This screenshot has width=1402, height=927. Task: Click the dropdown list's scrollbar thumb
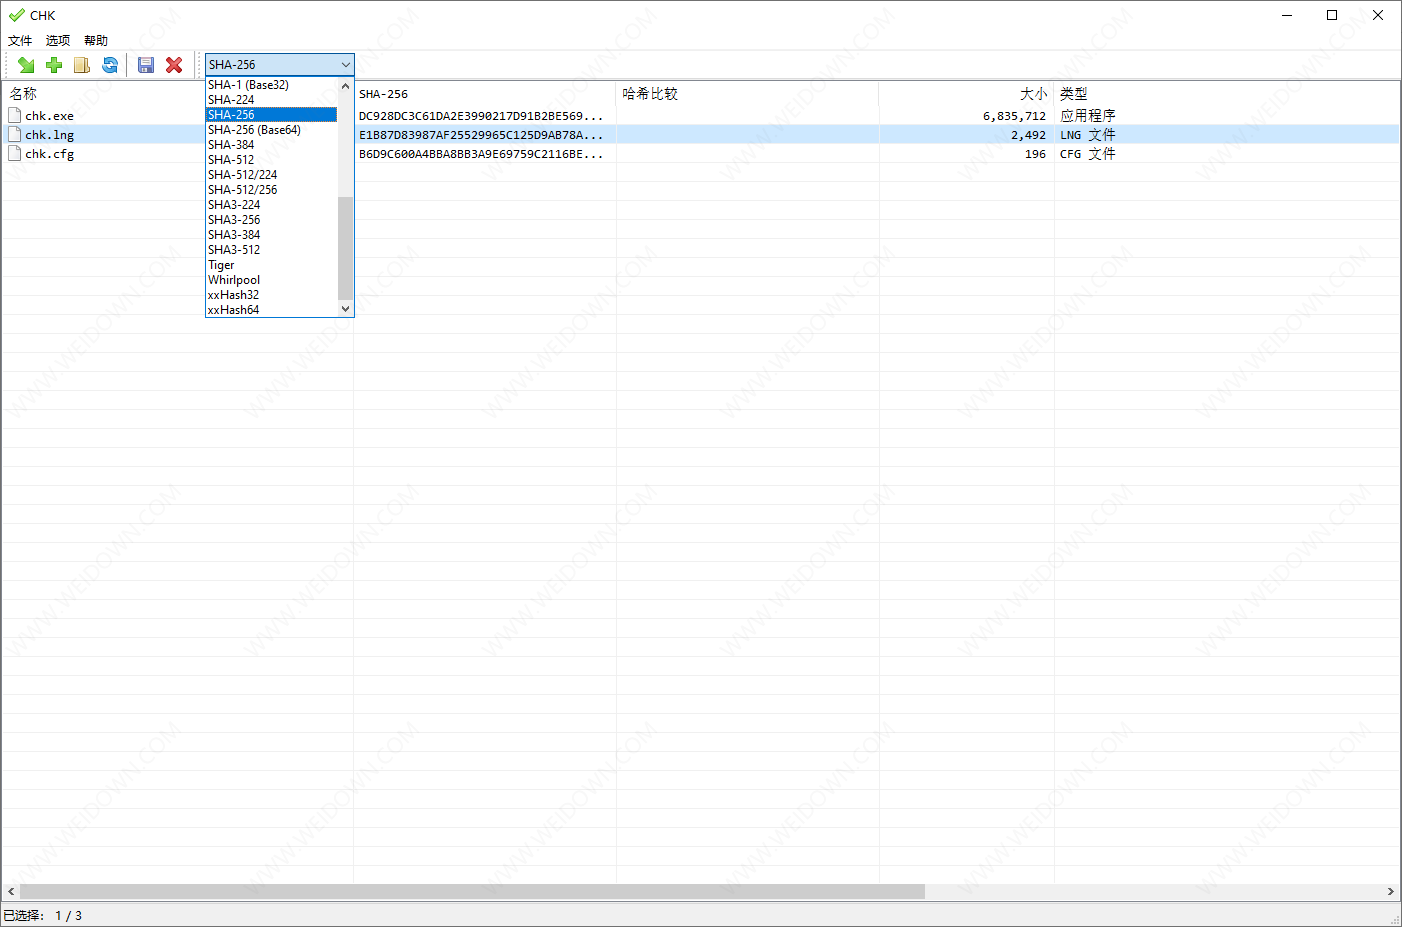click(346, 248)
